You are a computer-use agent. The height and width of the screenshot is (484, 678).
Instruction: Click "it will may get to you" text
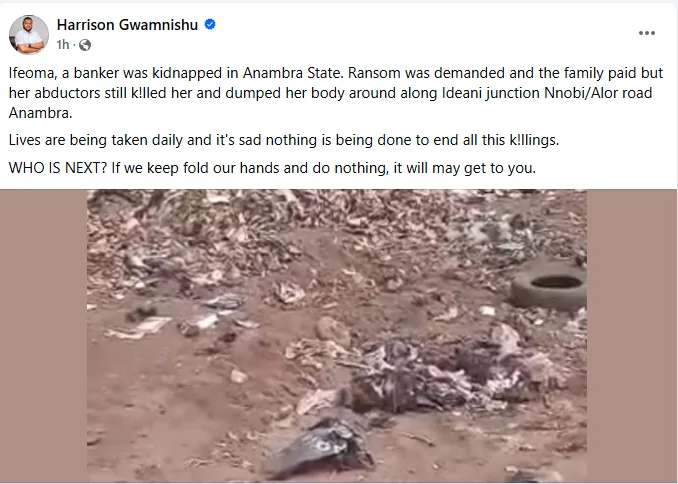(x=464, y=168)
